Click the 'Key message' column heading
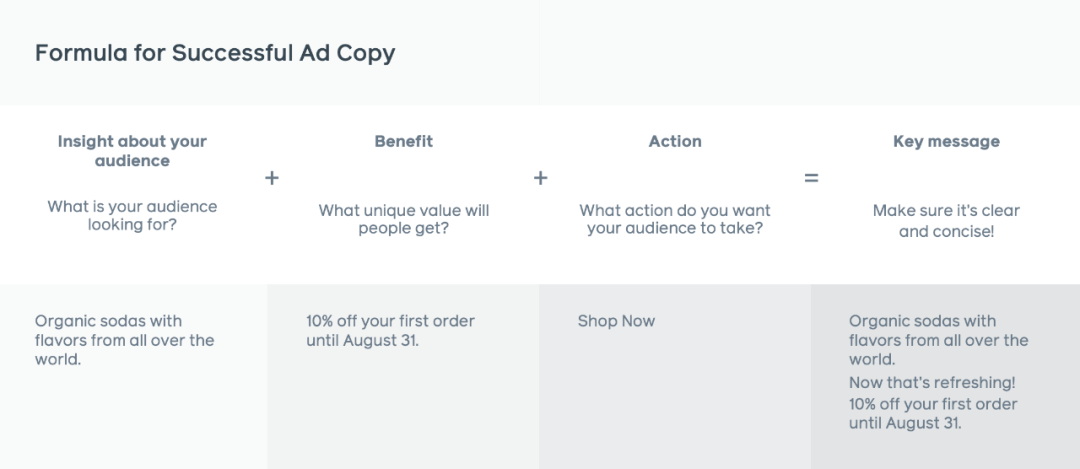Viewport: 1080px width, 469px height. click(946, 141)
